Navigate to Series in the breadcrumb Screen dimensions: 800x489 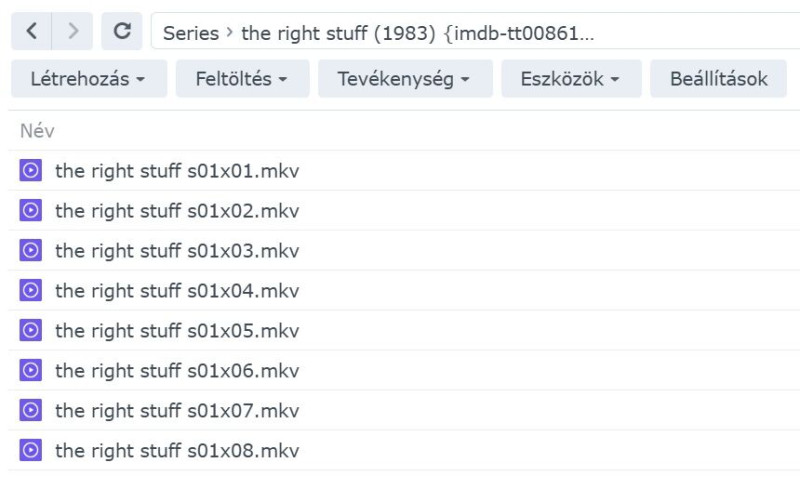(x=191, y=33)
